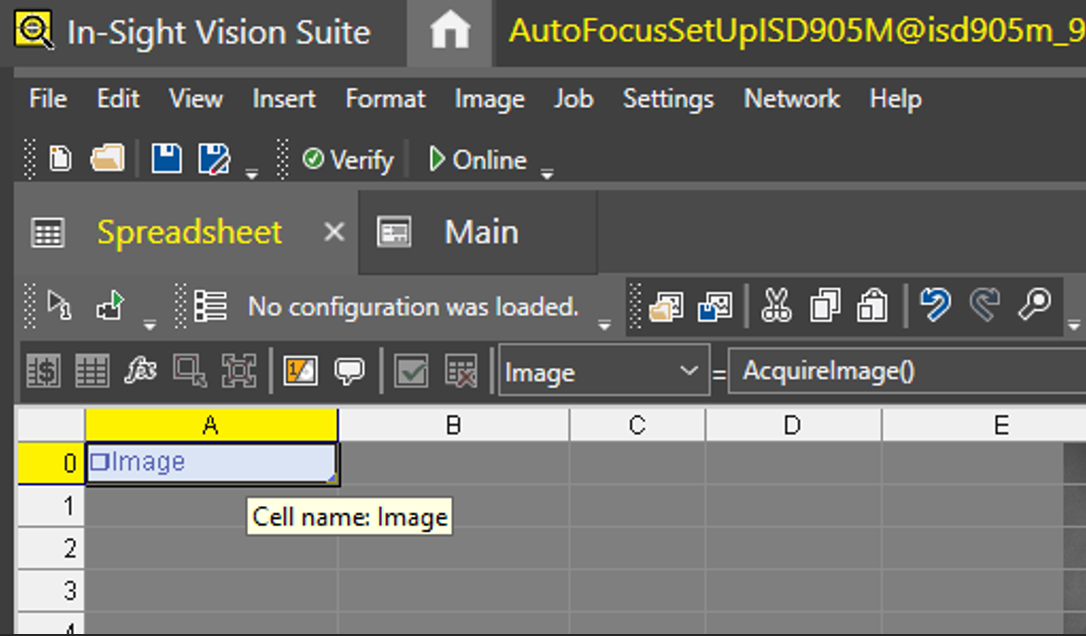The height and width of the screenshot is (636, 1086).
Task: Click the Paste clipboard icon
Action: [x=872, y=306]
